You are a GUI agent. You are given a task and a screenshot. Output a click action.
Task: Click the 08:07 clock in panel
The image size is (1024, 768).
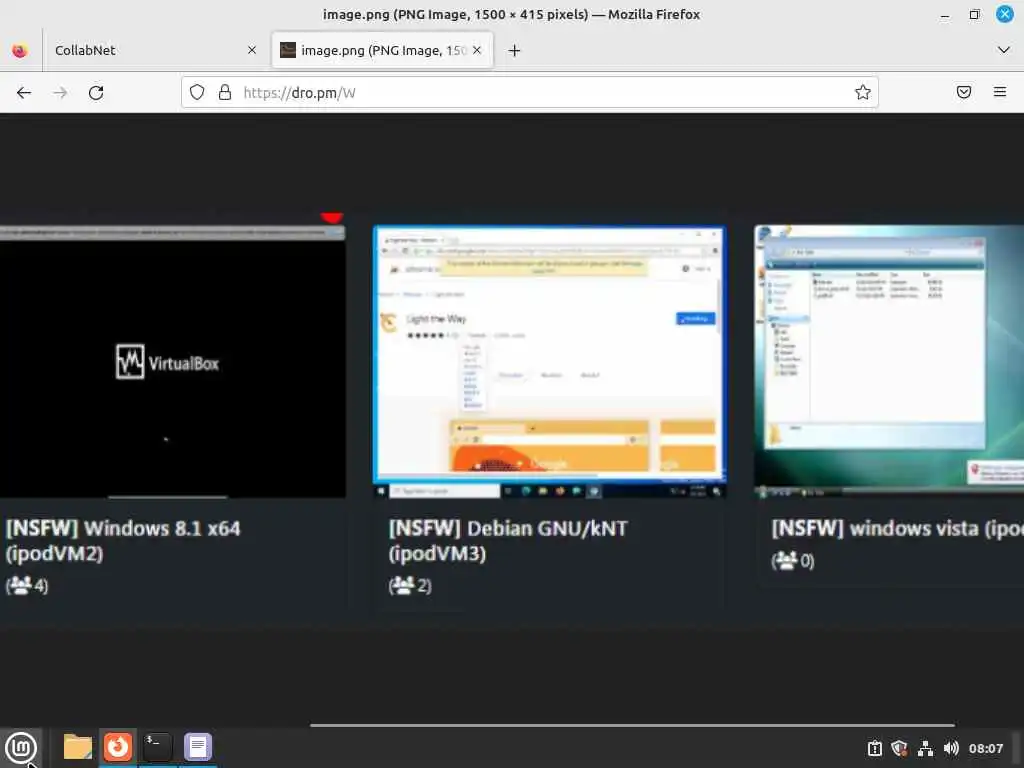click(985, 748)
